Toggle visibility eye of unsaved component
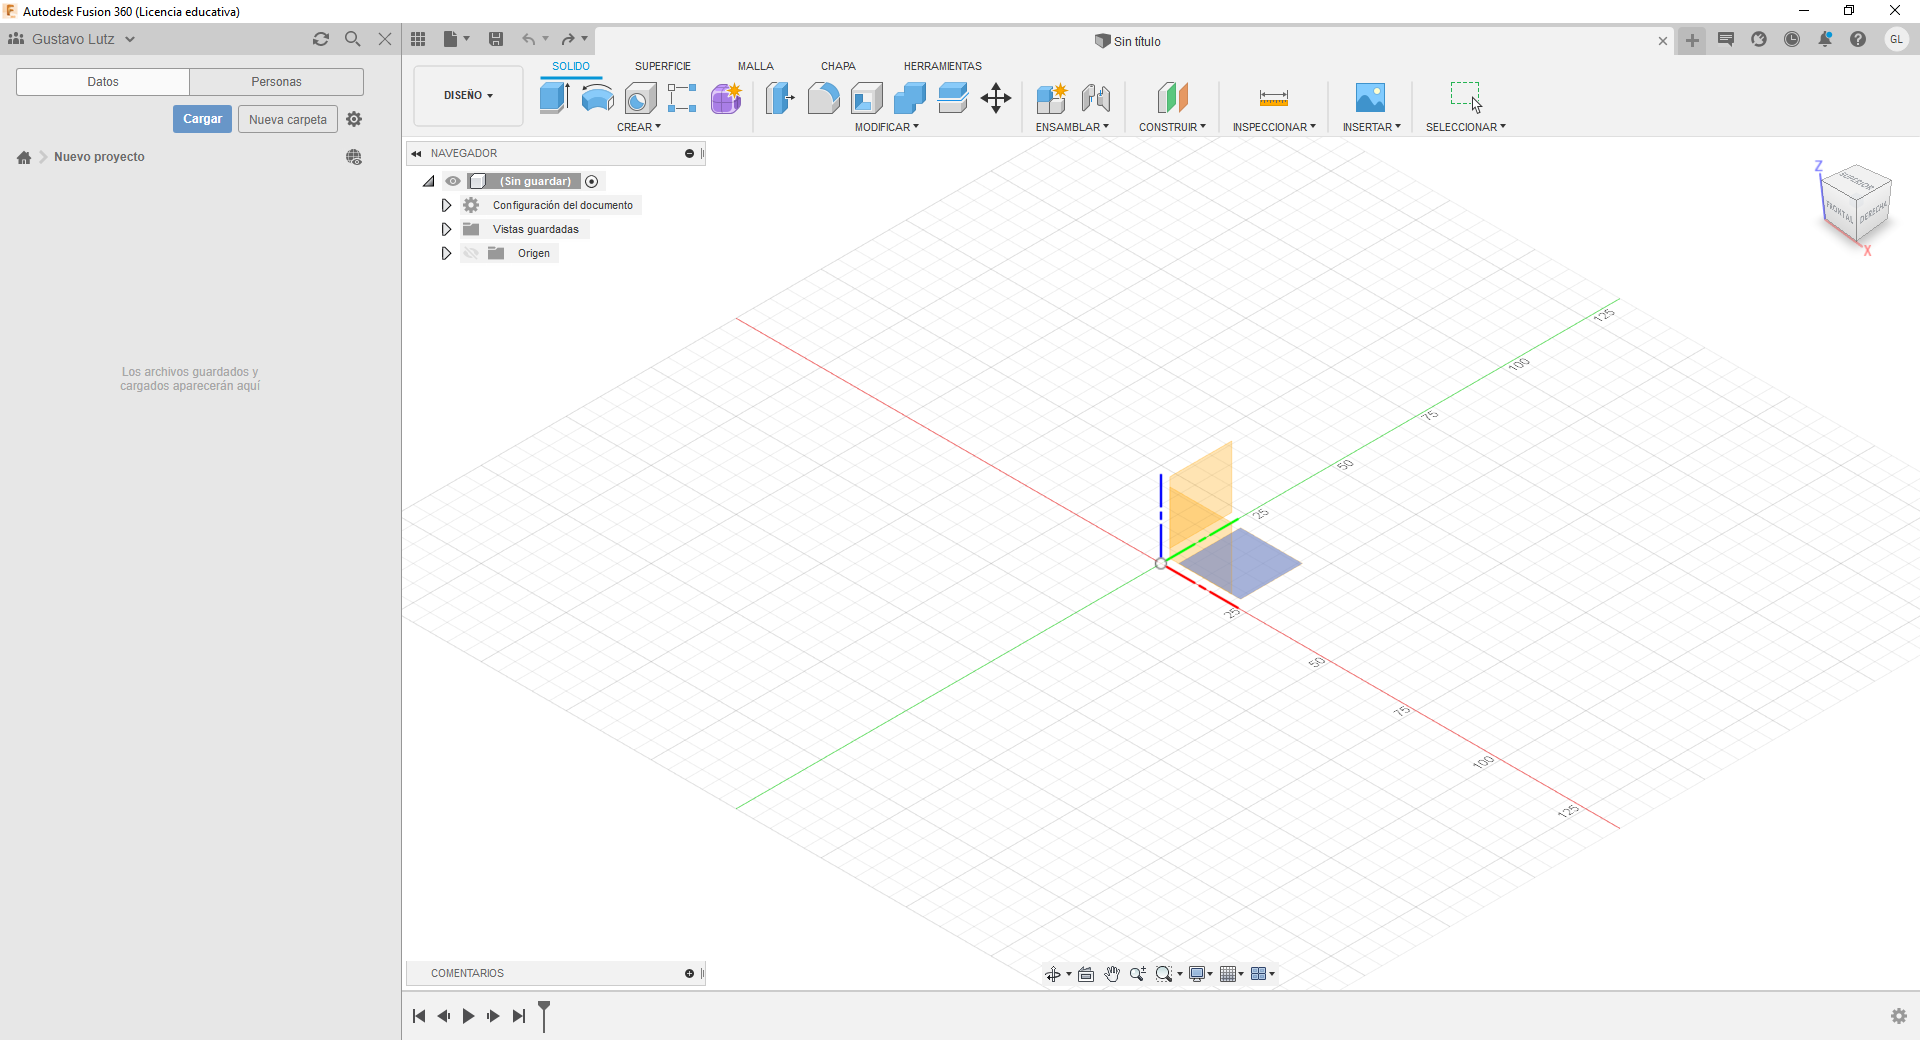 (453, 181)
